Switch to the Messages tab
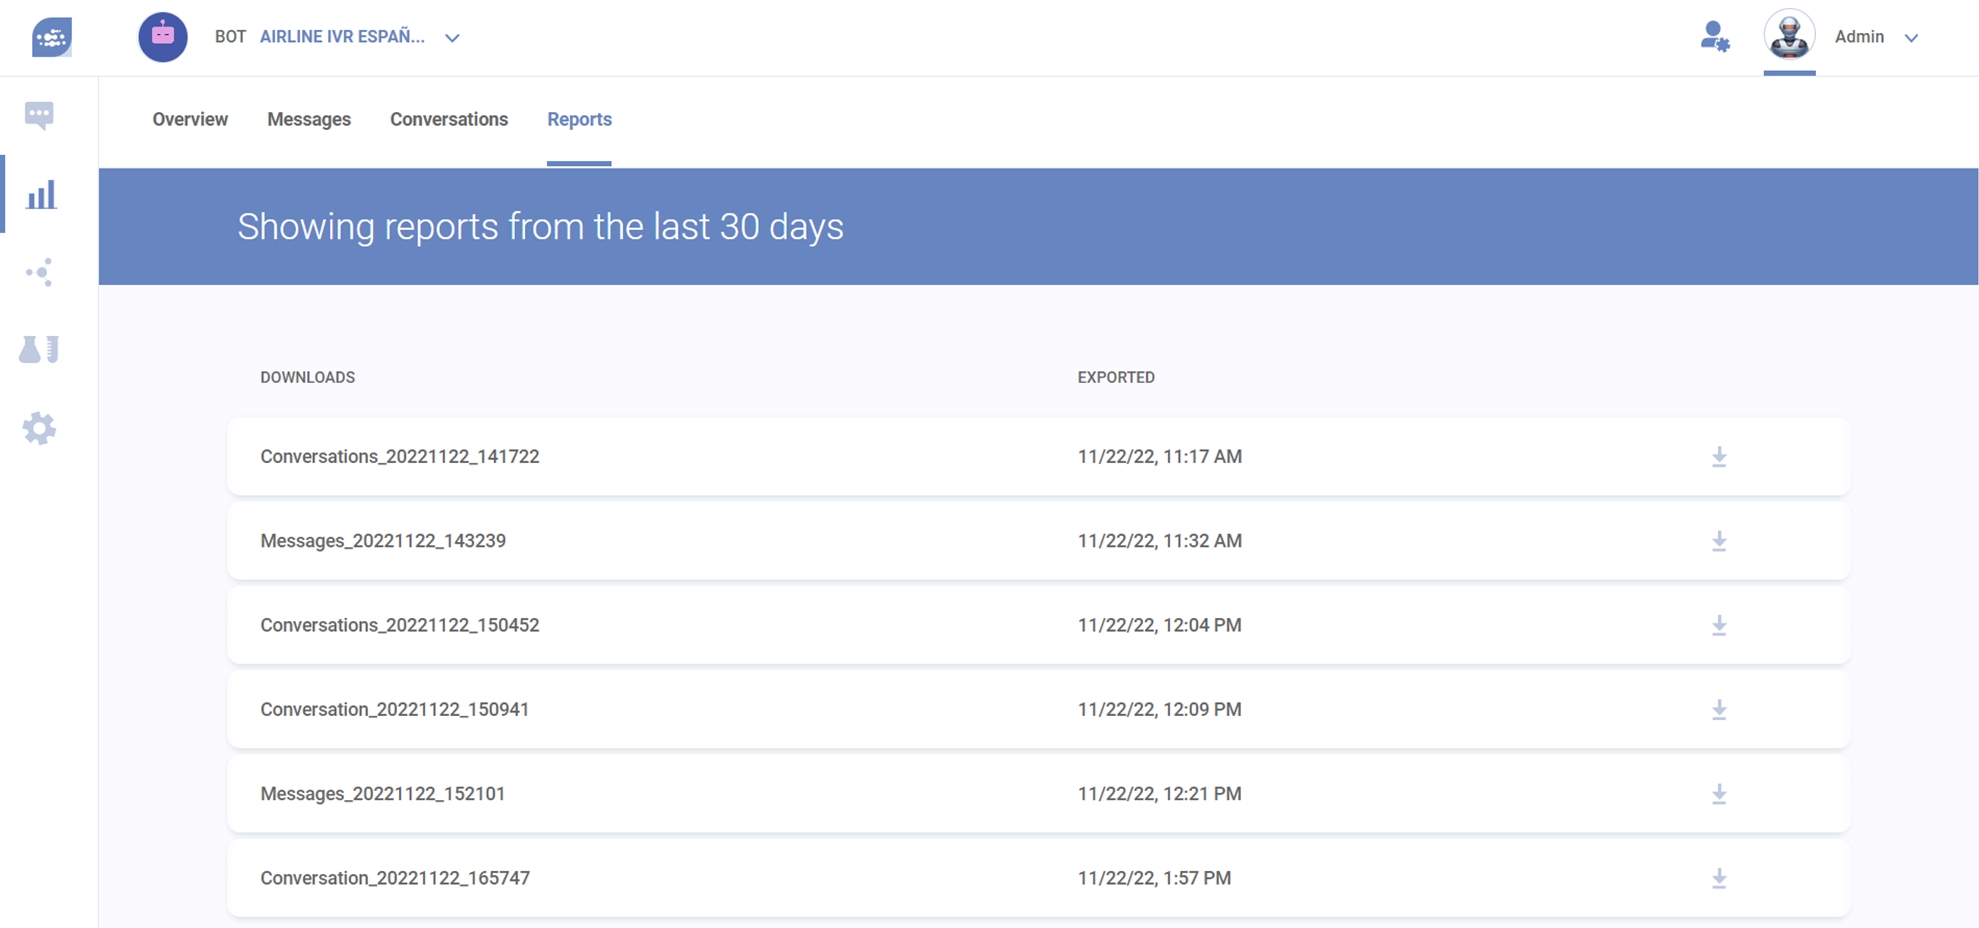Screen dimensions: 1979x928 pos(309,119)
